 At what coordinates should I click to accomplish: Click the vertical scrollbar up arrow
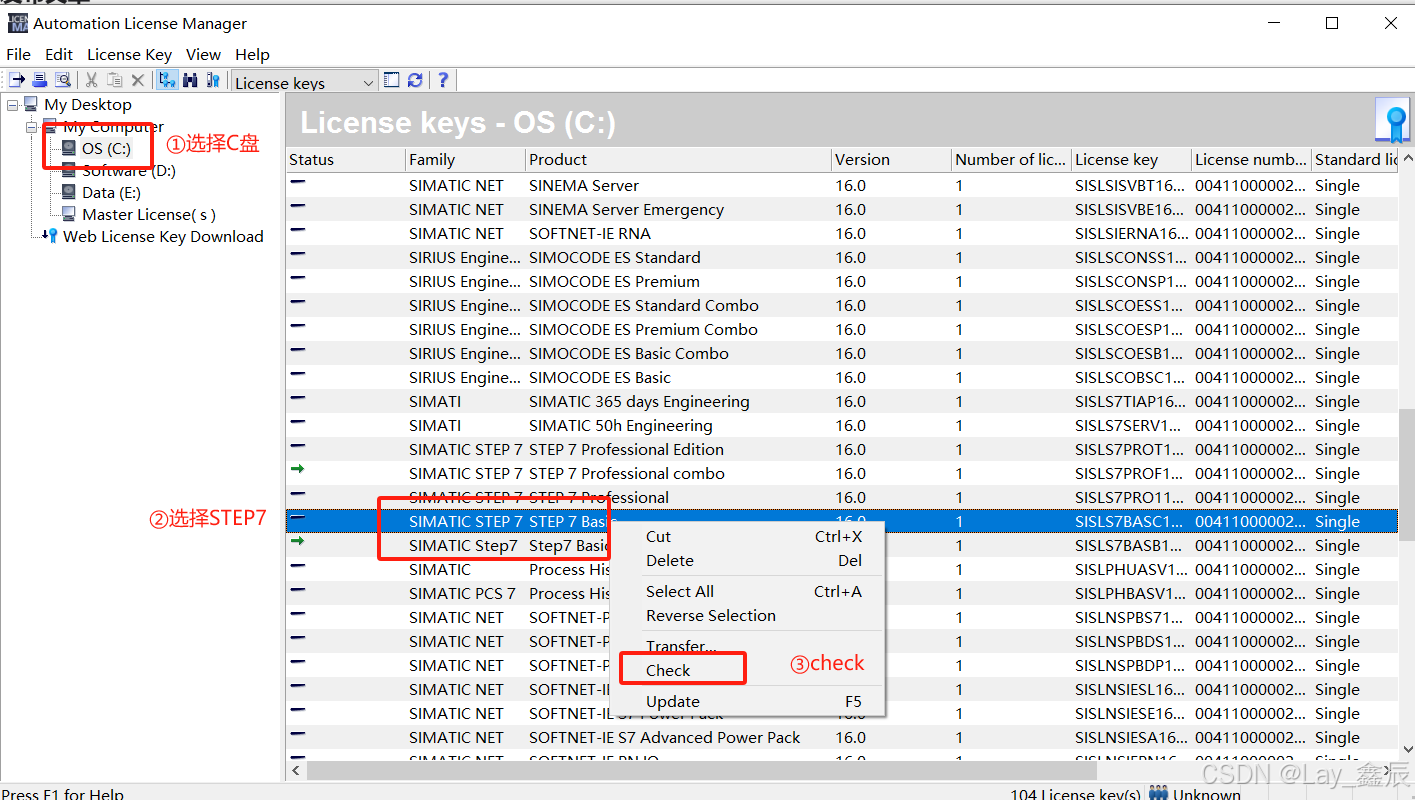pyautogui.click(x=1407, y=159)
